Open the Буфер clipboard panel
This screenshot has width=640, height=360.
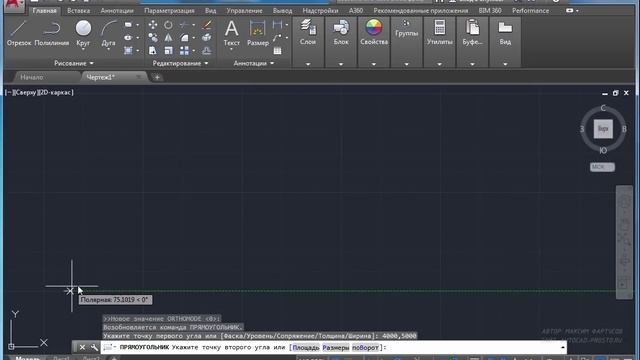(x=472, y=32)
